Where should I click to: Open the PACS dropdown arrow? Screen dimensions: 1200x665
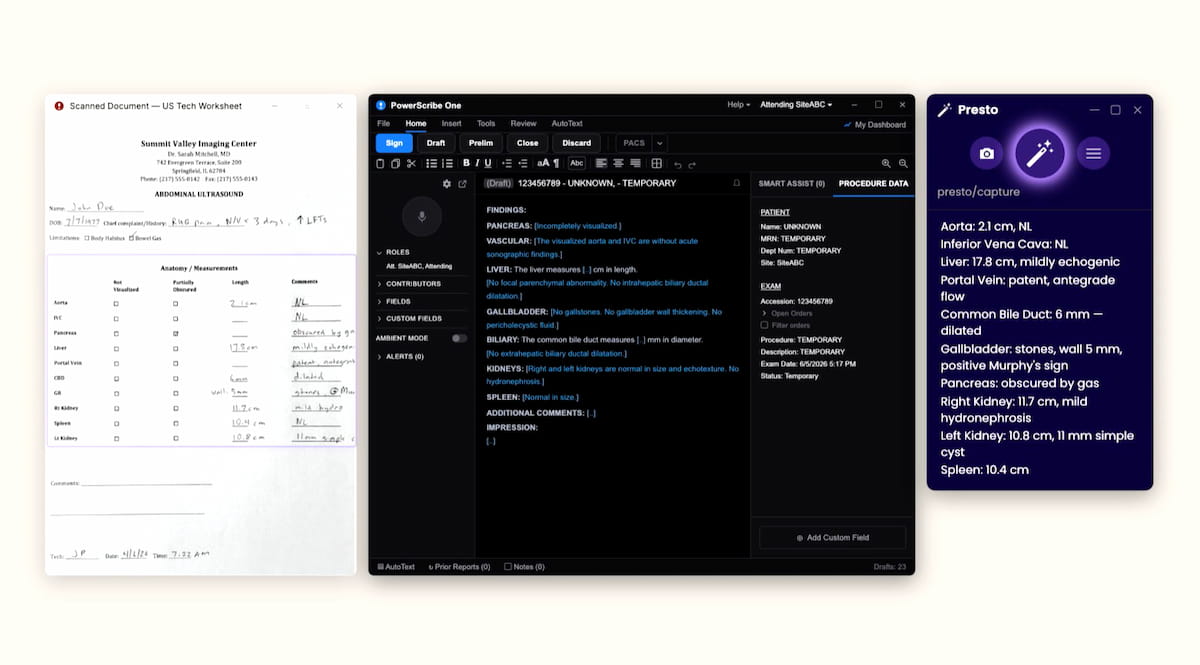pos(660,143)
